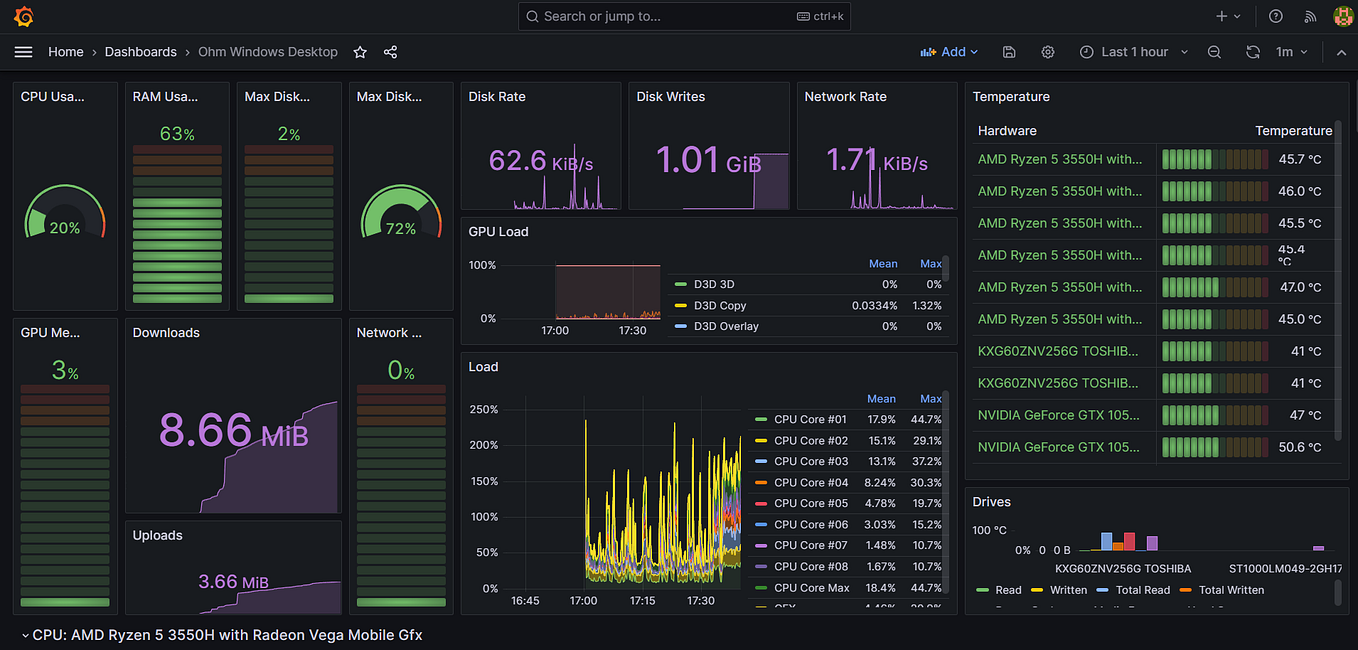Star the Ohm Windows Desktop dashboard
This screenshot has height=650, width=1358.
click(x=359, y=51)
